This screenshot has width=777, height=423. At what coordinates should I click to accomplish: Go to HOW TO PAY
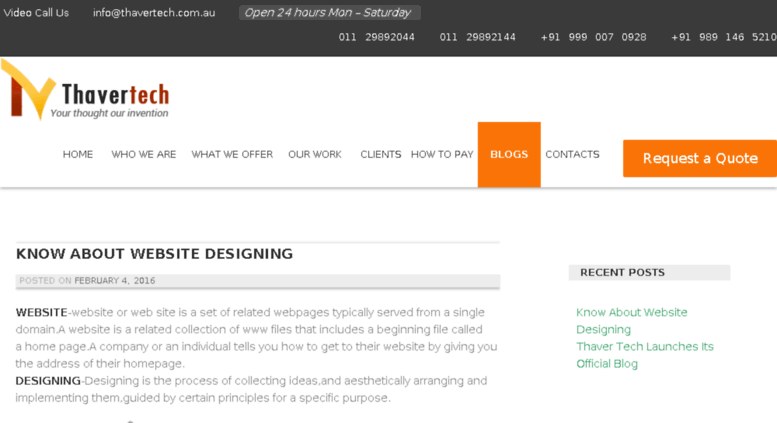(x=442, y=155)
